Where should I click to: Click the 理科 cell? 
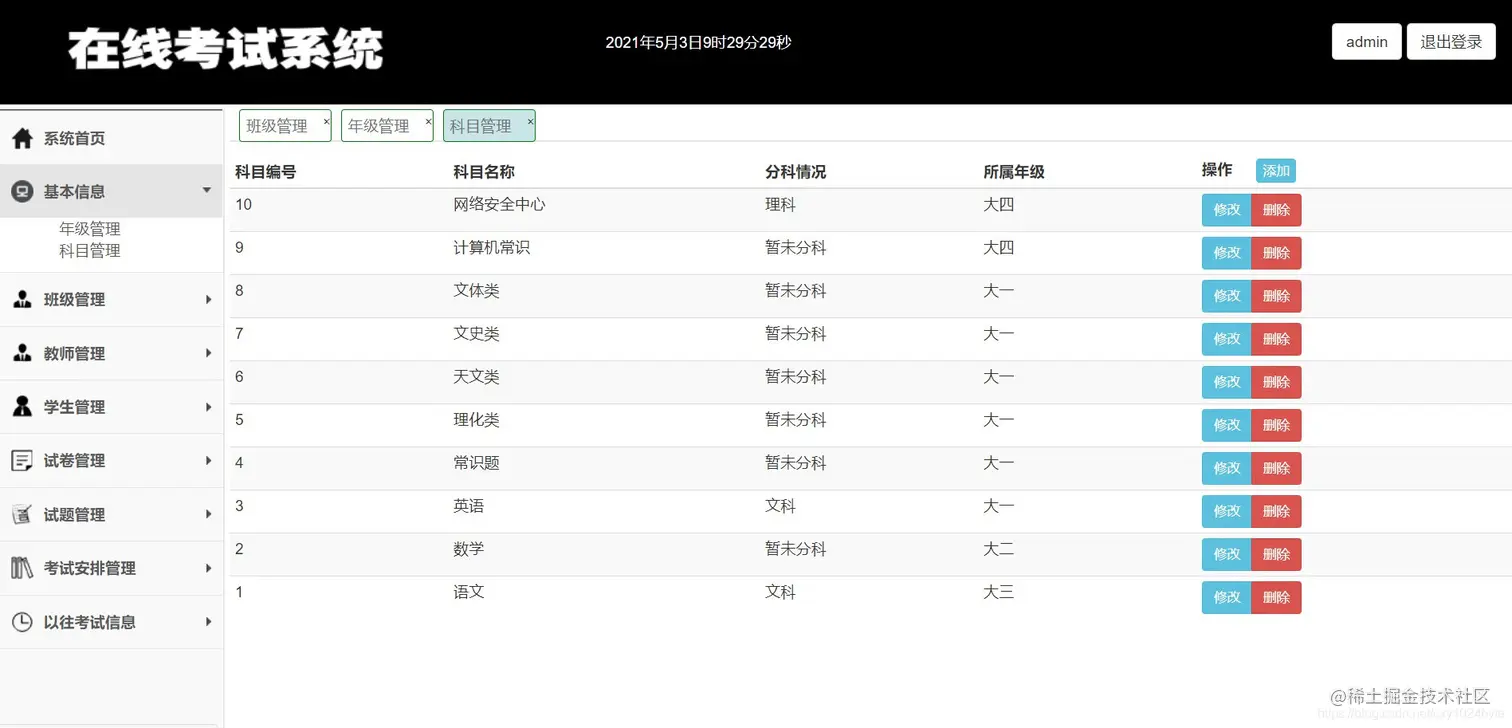pos(780,204)
